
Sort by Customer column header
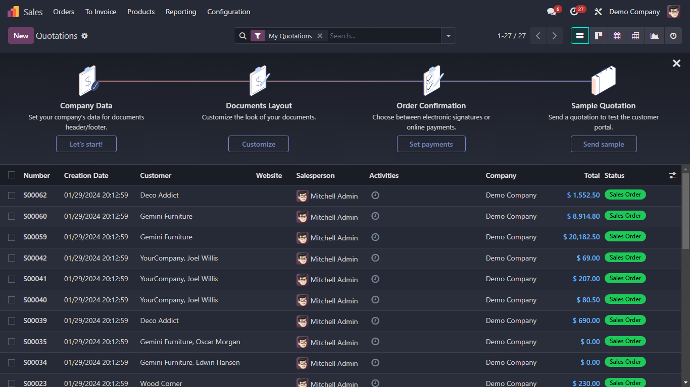pyautogui.click(x=155, y=175)
